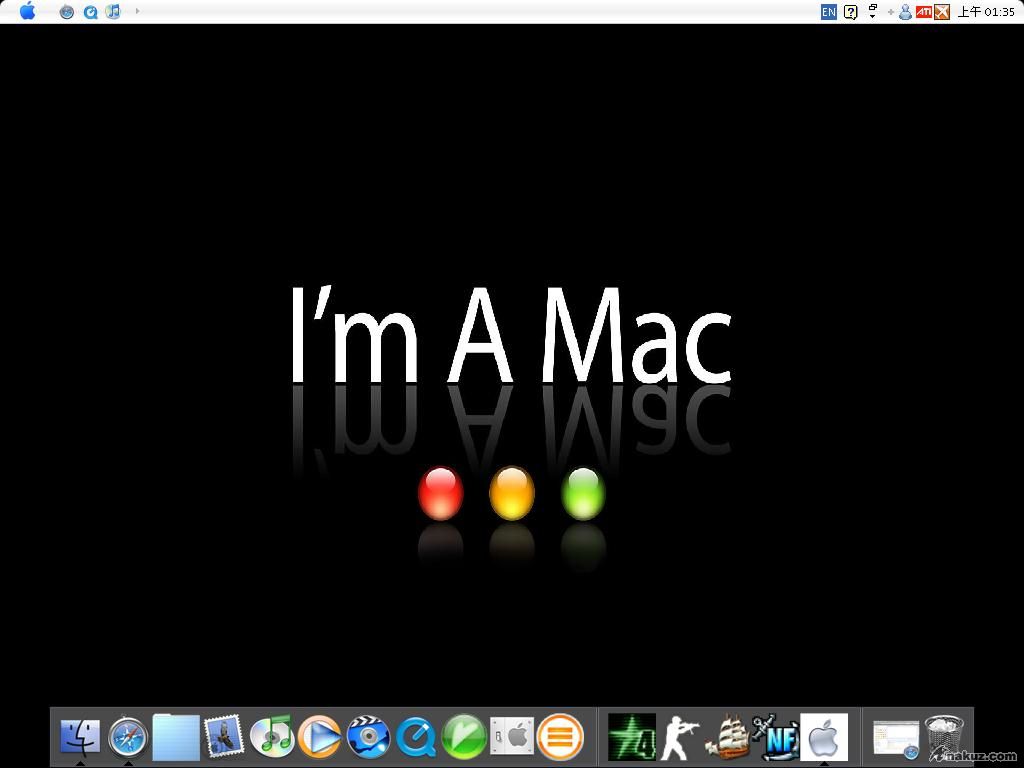Launch Safari compass in the dock
This screenshot has width=1024, height=768.
click(x=128, y=737)
